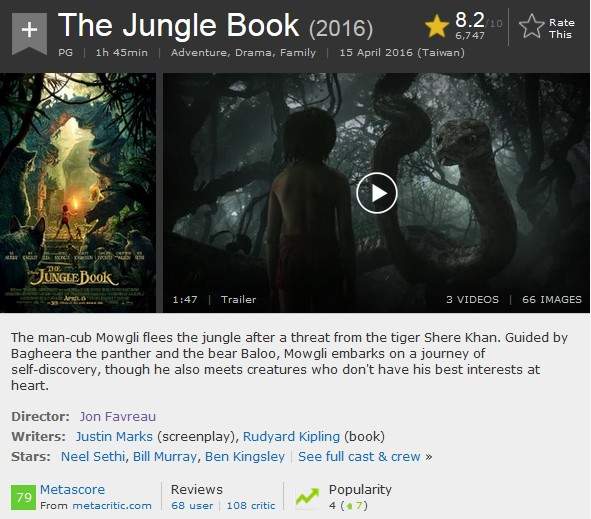This screenshot has width=591, height=519.
Task: Open writer Justin Marks' page
Action: point(114,436)
